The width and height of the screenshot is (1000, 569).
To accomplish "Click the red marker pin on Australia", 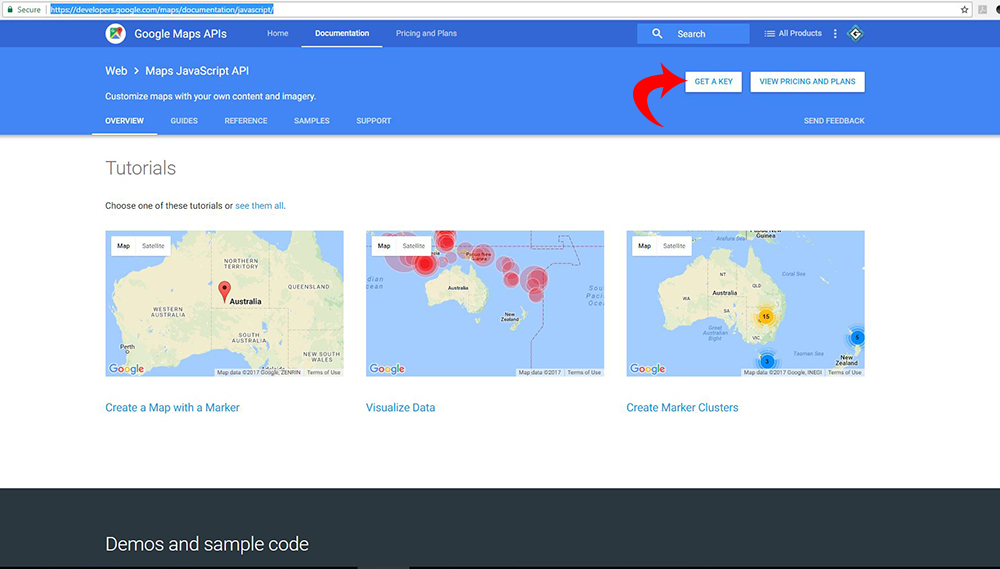I will [x=224, y=291].
